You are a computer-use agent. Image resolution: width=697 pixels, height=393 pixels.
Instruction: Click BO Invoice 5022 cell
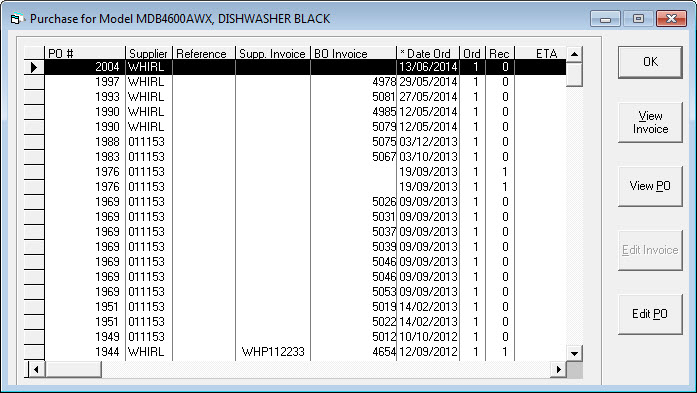pyautogui.click(x=353, y=322)
